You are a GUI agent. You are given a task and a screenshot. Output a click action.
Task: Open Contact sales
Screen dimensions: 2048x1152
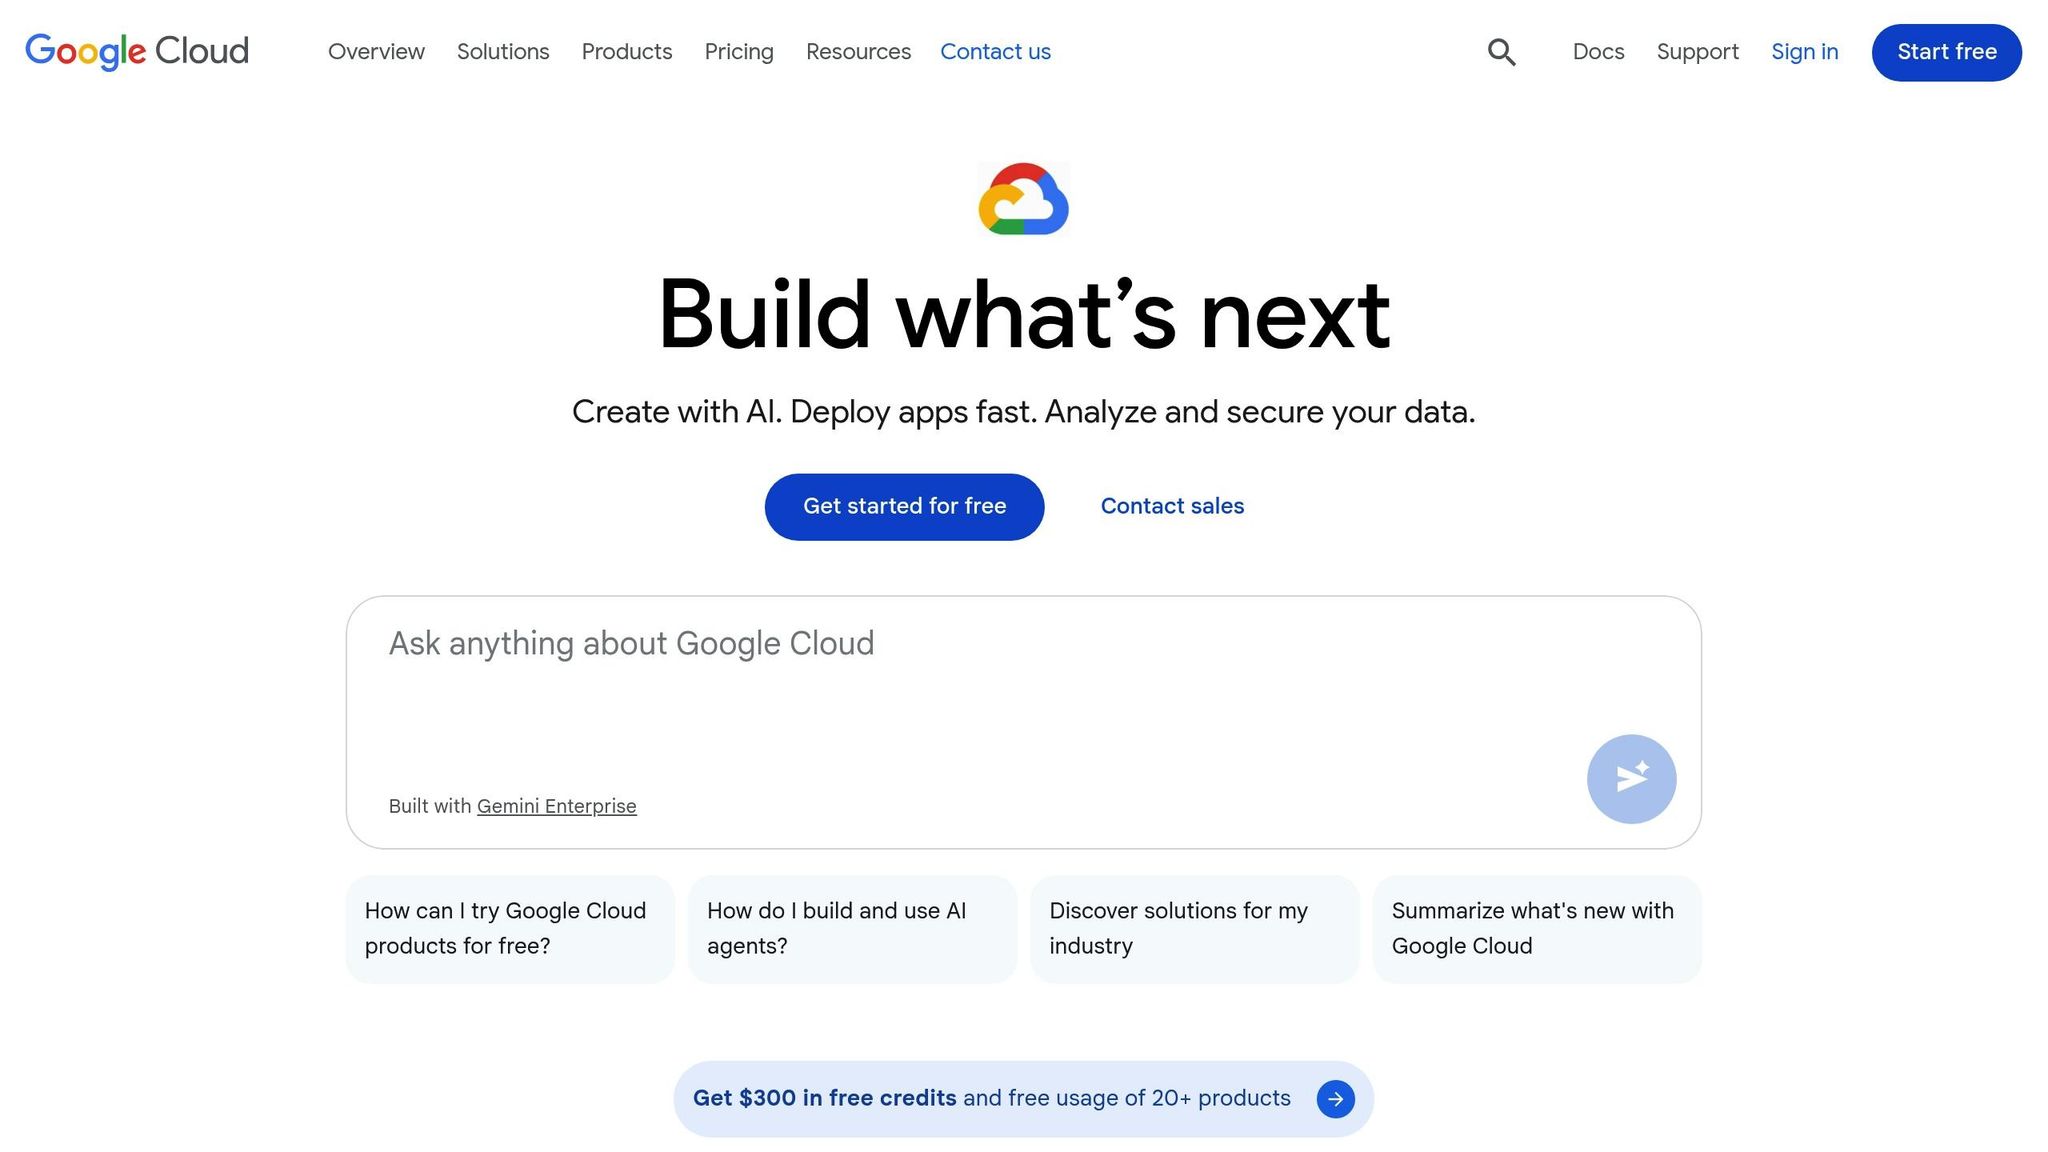(x=1172, y=506)
